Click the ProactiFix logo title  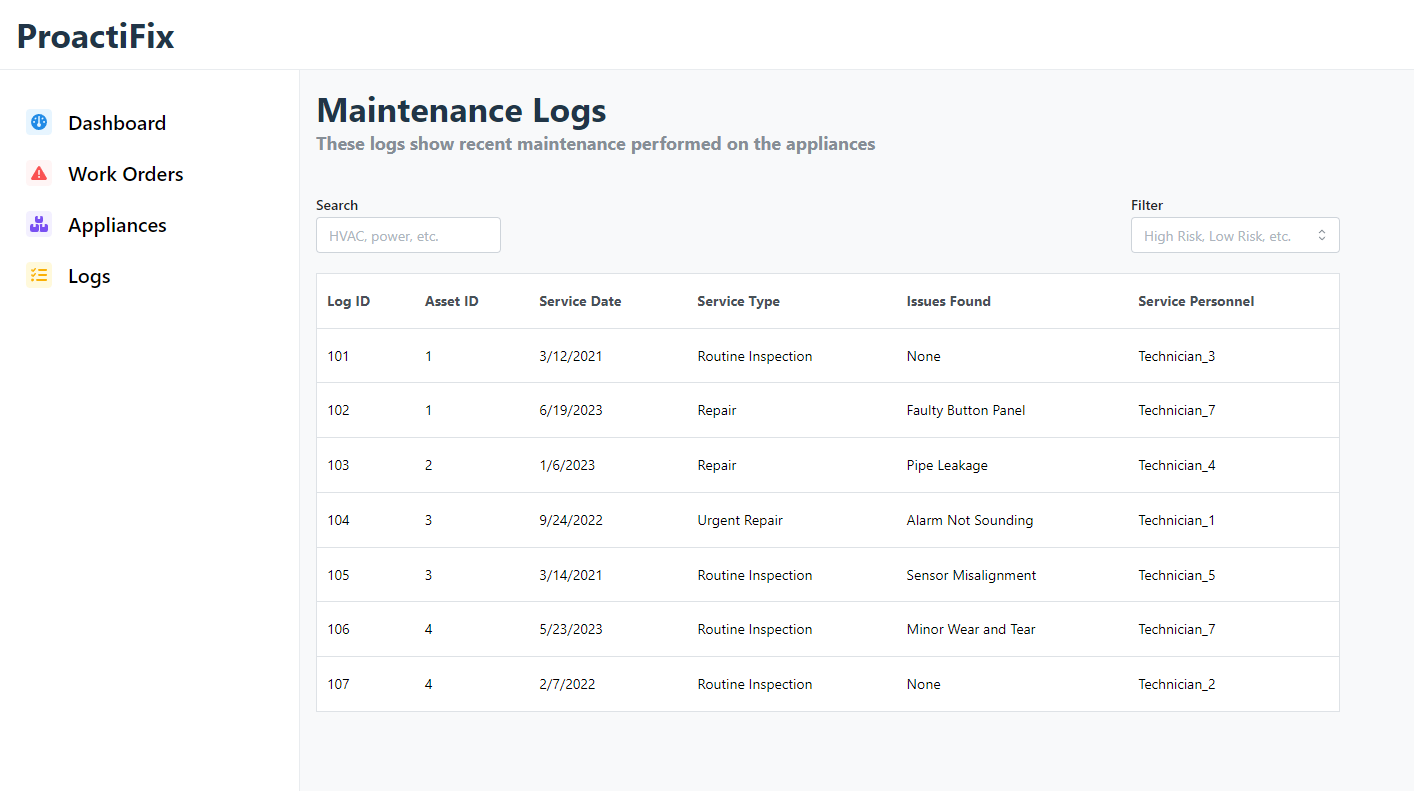[x=96, y=36]
